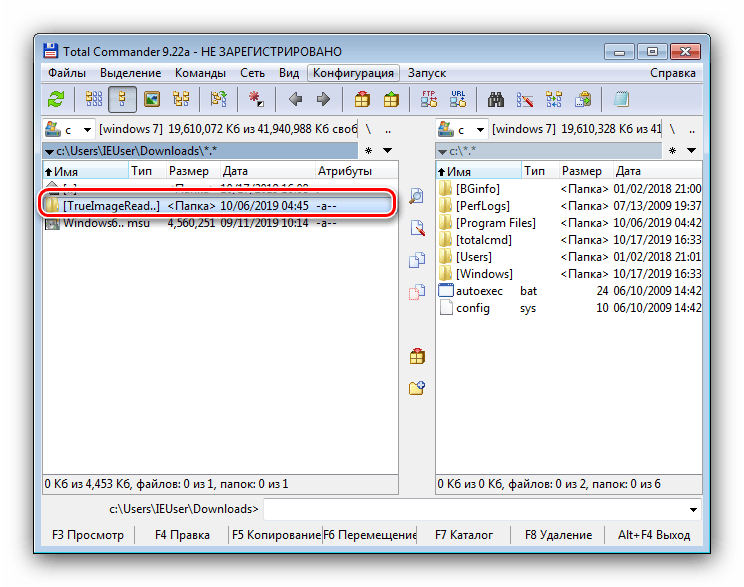The image size is (744, 587).
Task: Click the toolbar icon left of the red asterisk
Action: [x=218, y=99]
